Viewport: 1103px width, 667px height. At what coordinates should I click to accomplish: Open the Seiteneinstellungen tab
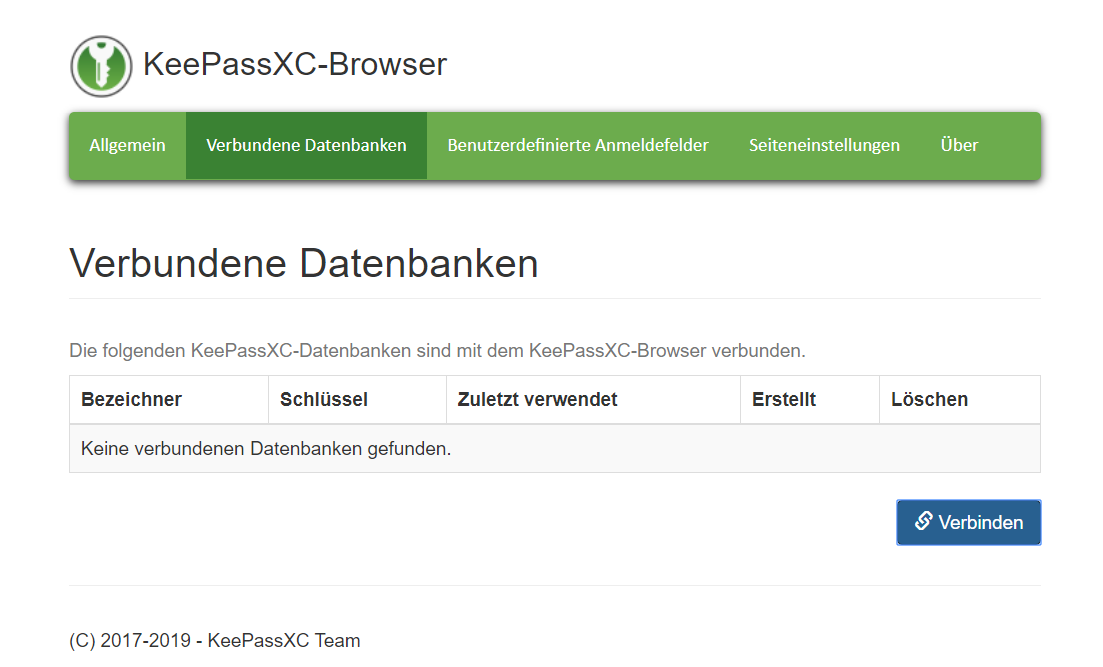pyautogui.click(x=824, y=146)
